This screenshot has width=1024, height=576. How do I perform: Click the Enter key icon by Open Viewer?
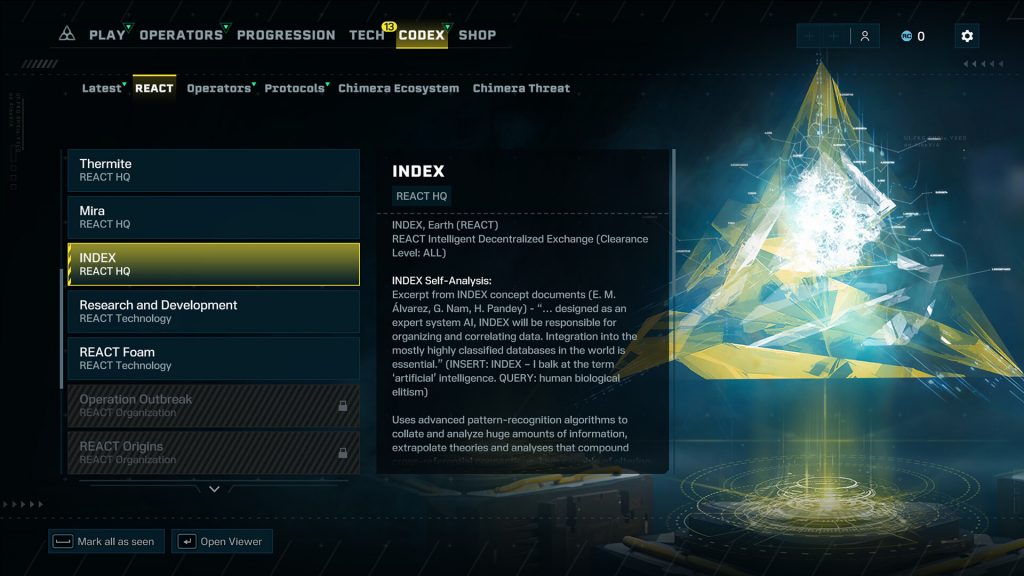[187, 541]
